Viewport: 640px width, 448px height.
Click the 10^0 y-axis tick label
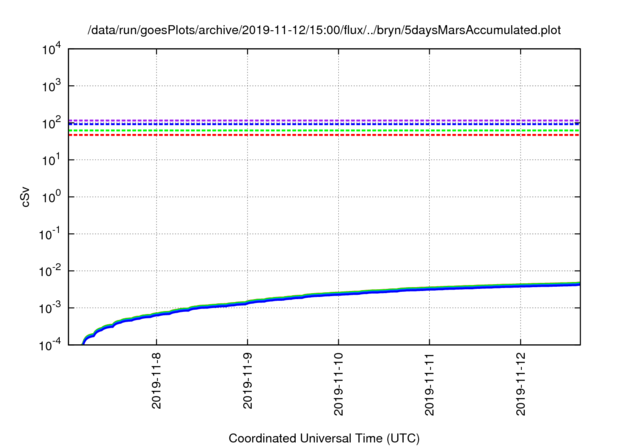(x=52, y=197)
